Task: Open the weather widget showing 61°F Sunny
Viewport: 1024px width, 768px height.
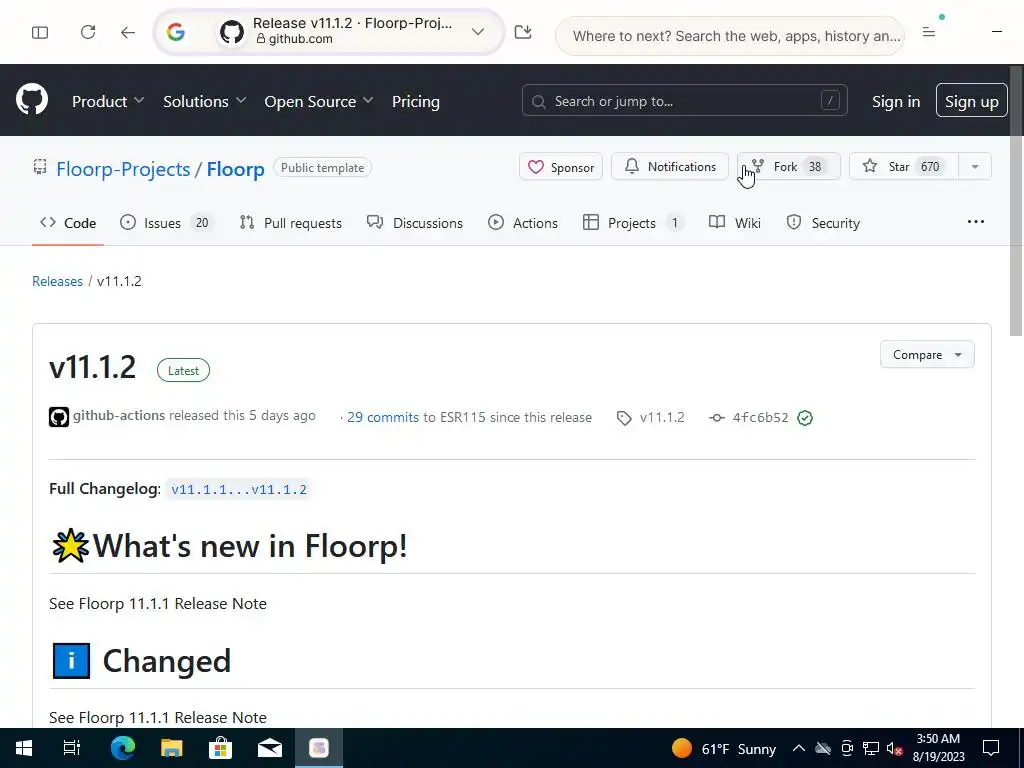Action: tap(724, 748)
